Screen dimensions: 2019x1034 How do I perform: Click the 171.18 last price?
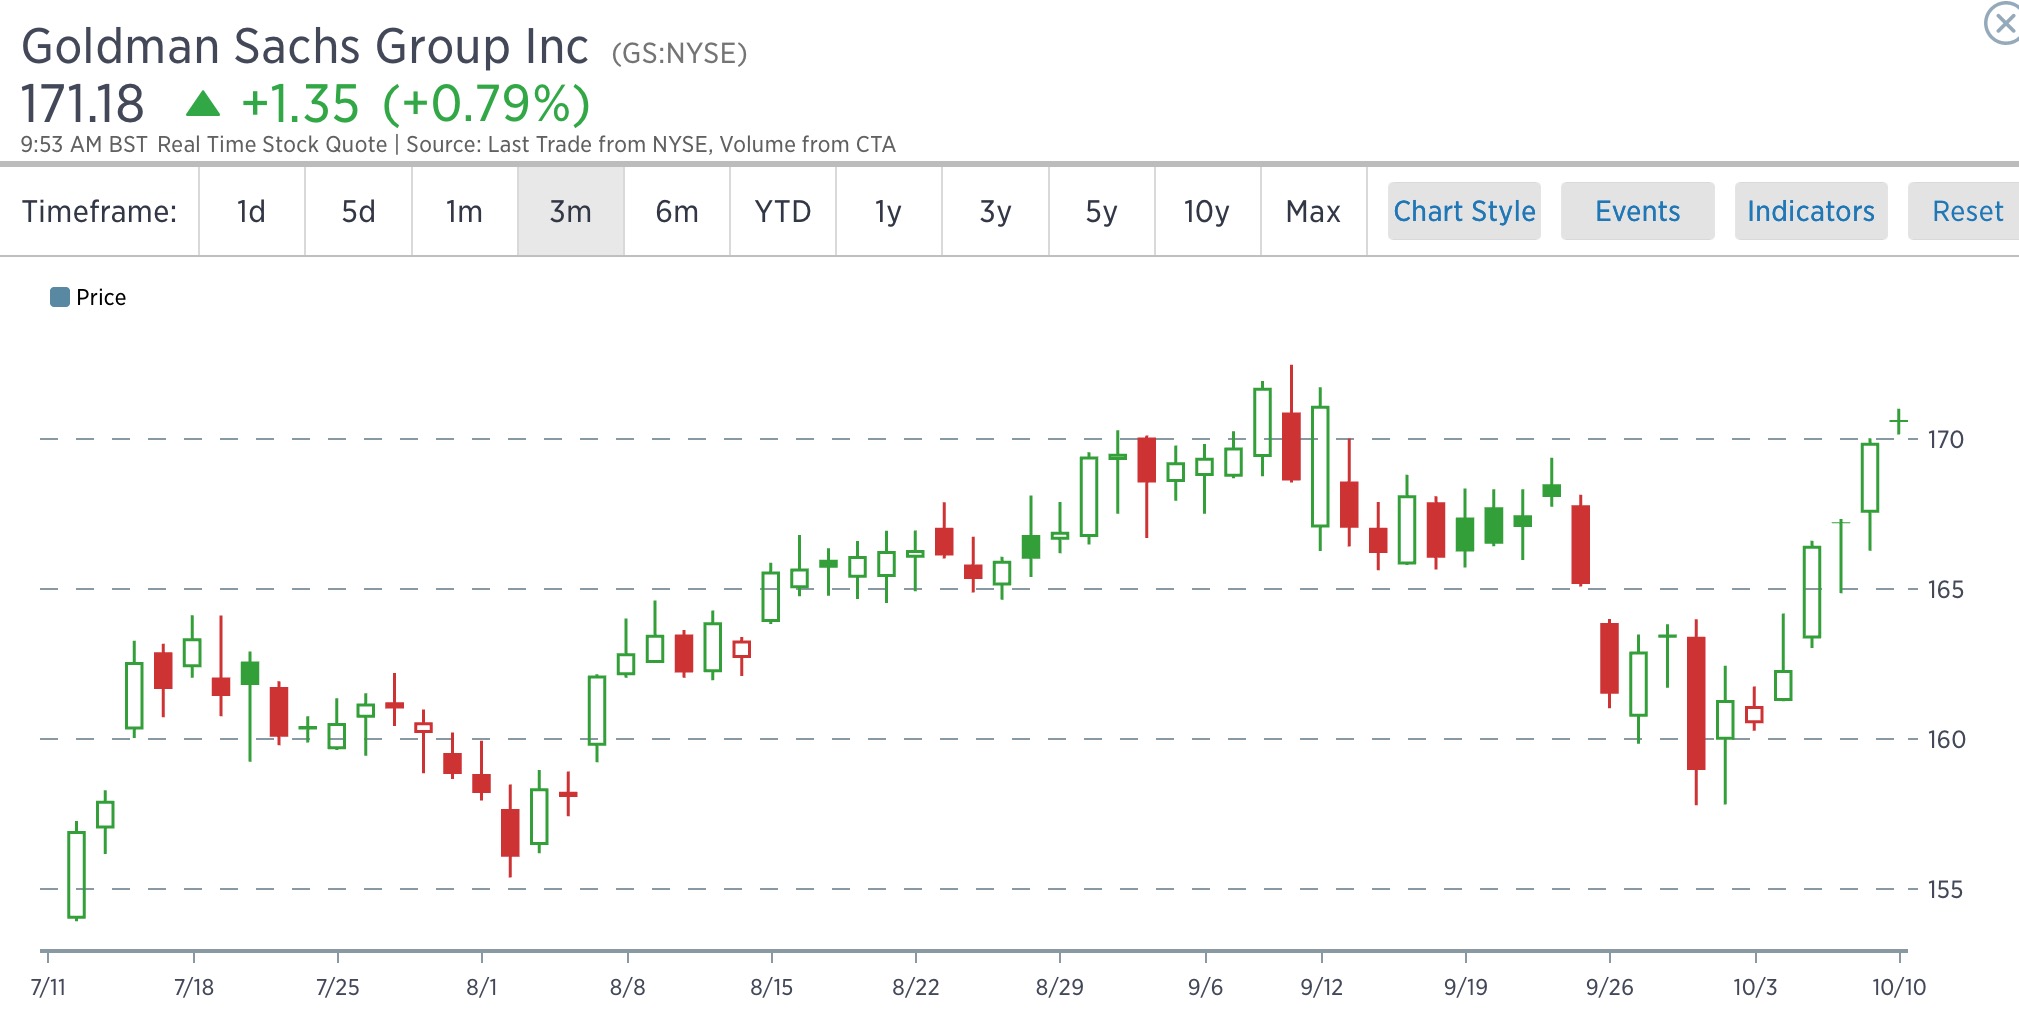click(83, 104)
